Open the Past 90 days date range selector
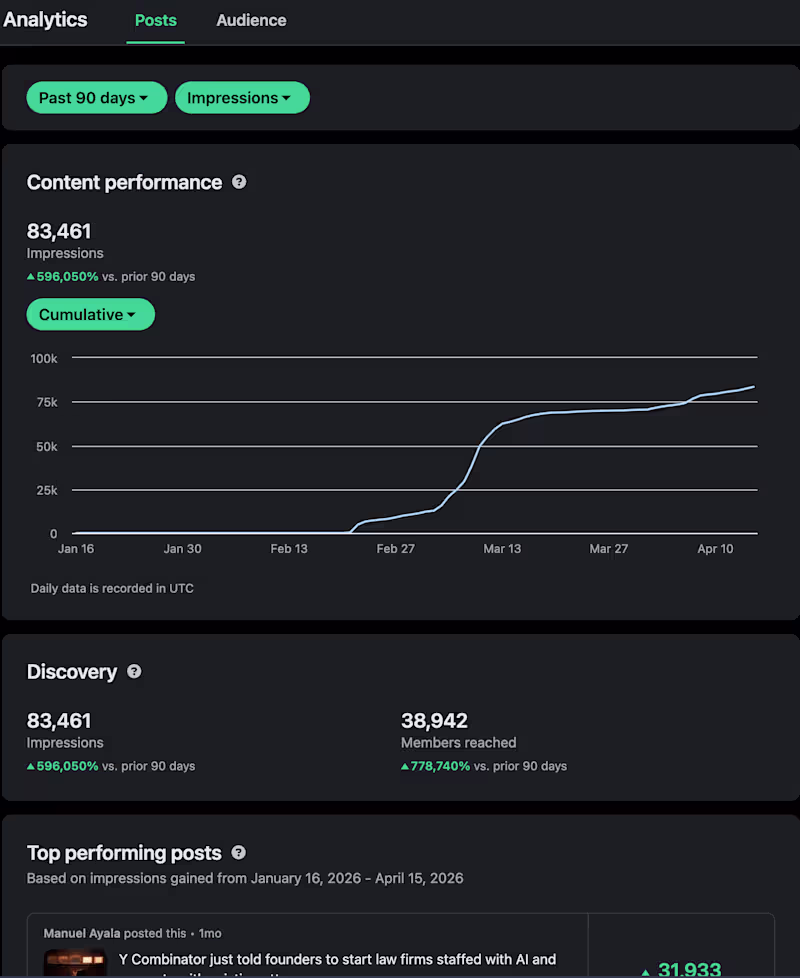This screenshot has width=800, height=978. 96,97
